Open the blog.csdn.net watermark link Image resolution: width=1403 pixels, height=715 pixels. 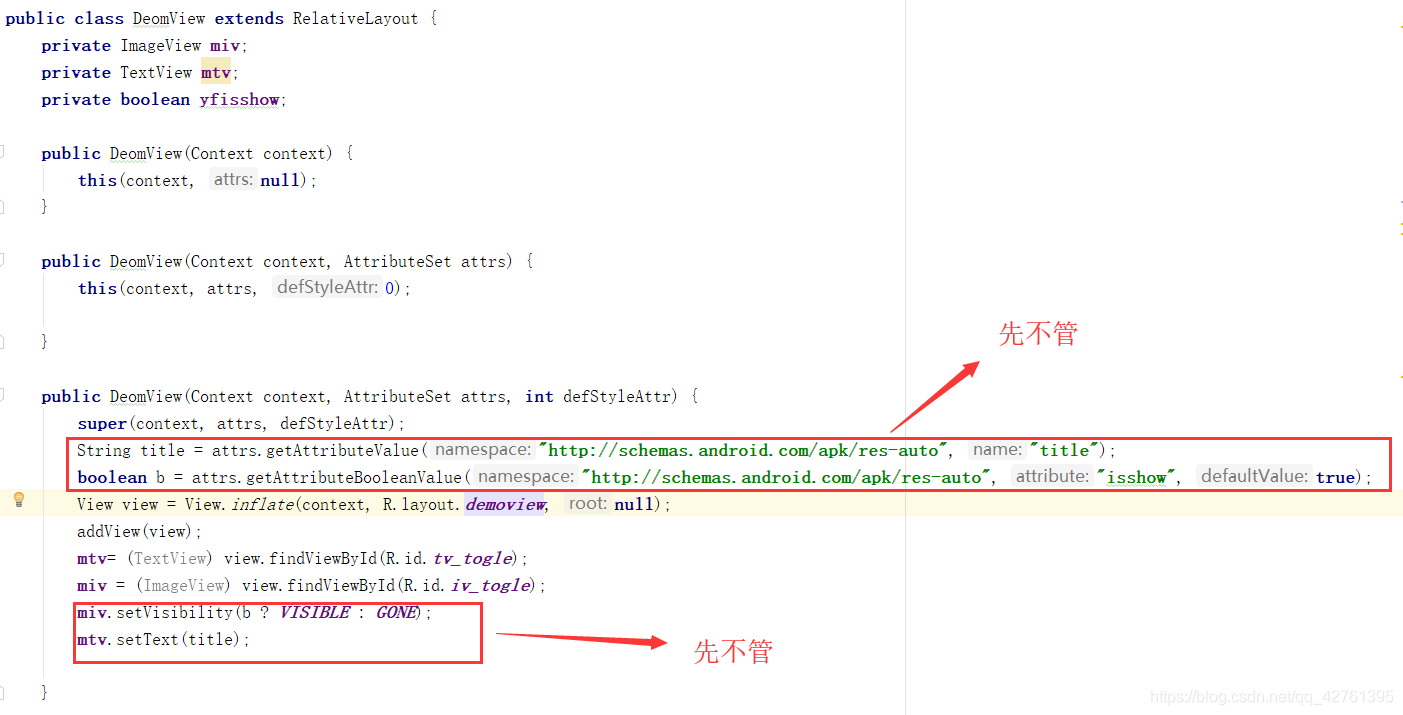tap(1271, 697)
